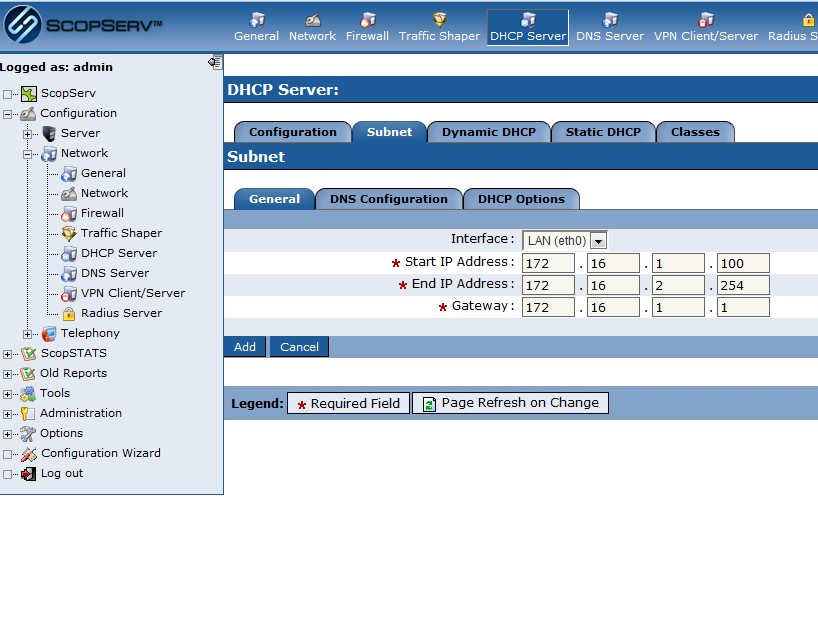
Task: Click End IP Address third octet field
Action: click(x=678, y=285)
